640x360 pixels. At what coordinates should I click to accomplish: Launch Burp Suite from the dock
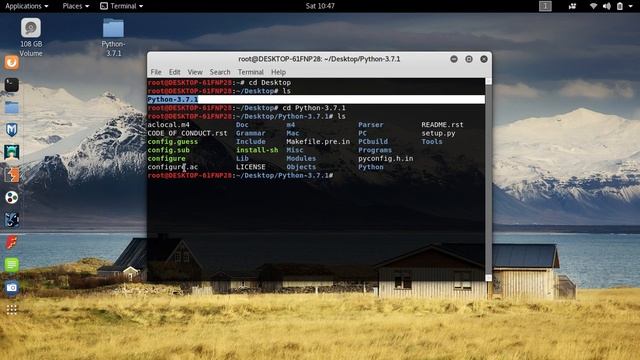click(11, 175)
